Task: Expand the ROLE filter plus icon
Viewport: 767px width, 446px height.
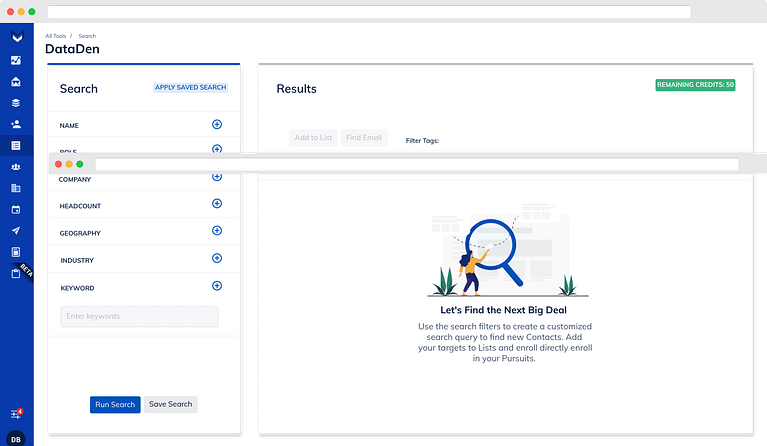Action: coord(217,149)
